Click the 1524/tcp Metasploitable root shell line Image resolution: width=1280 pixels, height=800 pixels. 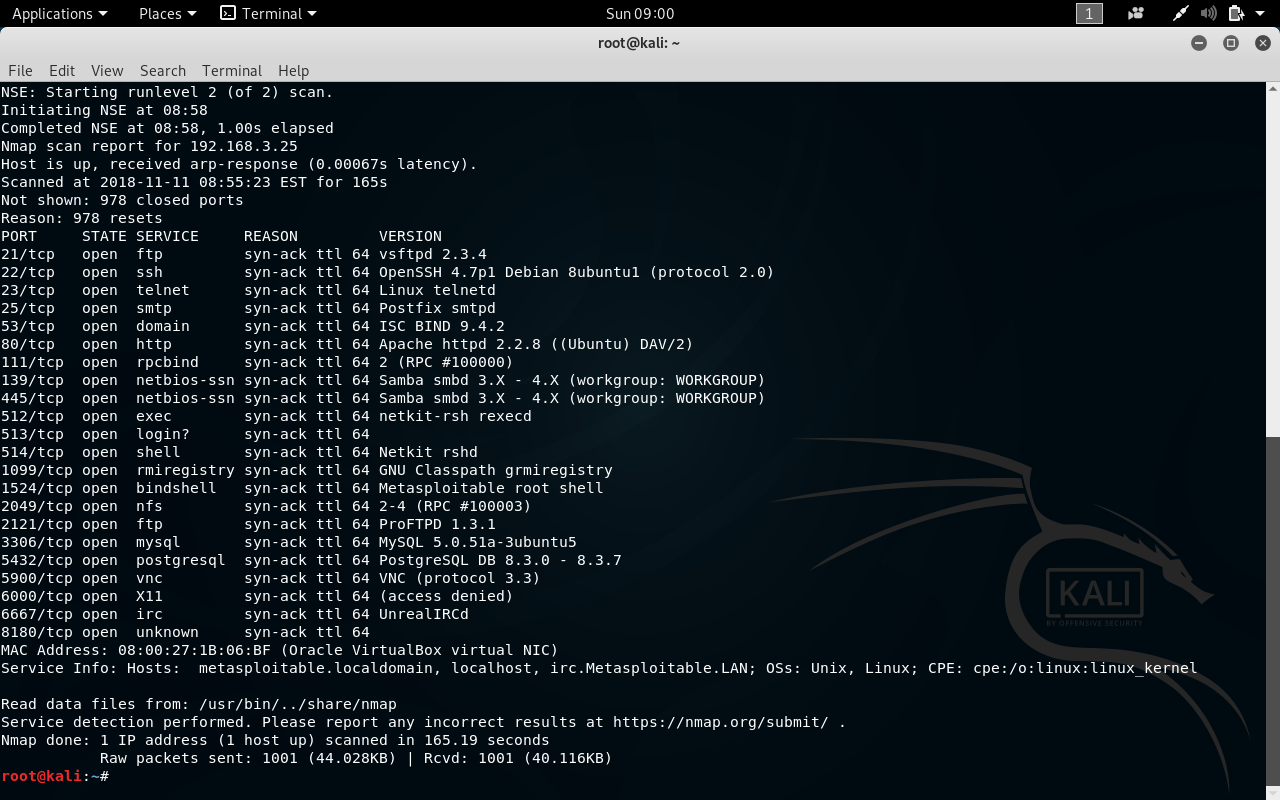[x=302, y=488]
